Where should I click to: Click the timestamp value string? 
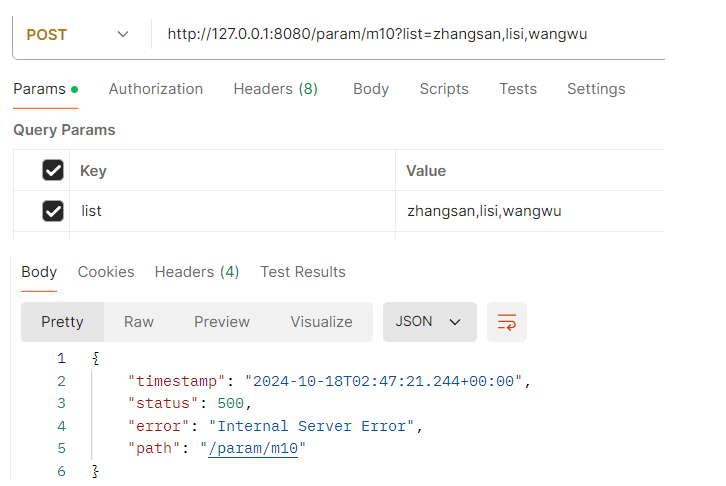pyautogui.click(x=383, y=381)
